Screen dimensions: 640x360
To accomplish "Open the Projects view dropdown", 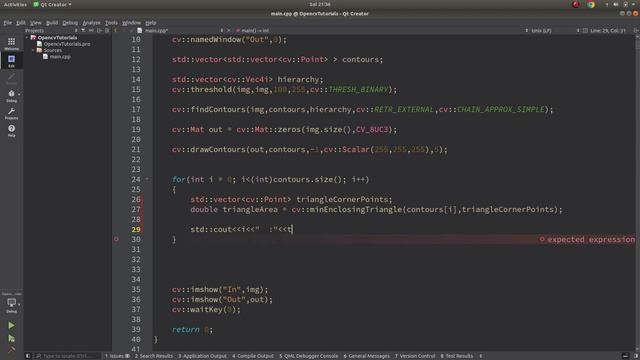I will (x=51, y=31).
